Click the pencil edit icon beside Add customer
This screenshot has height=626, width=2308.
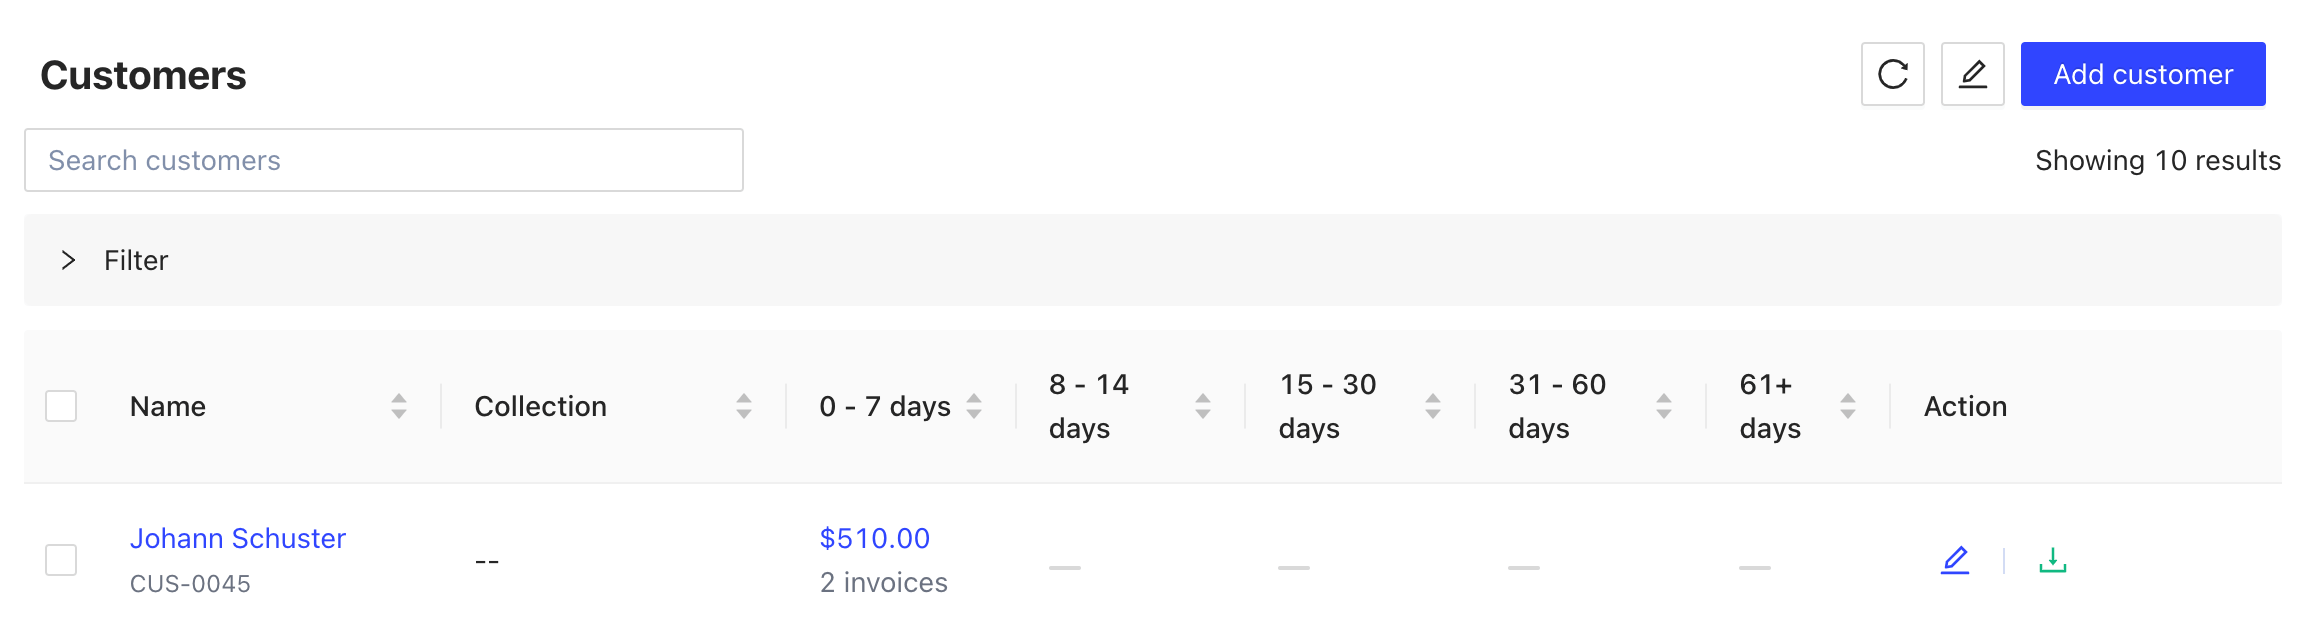(1972, 74)
